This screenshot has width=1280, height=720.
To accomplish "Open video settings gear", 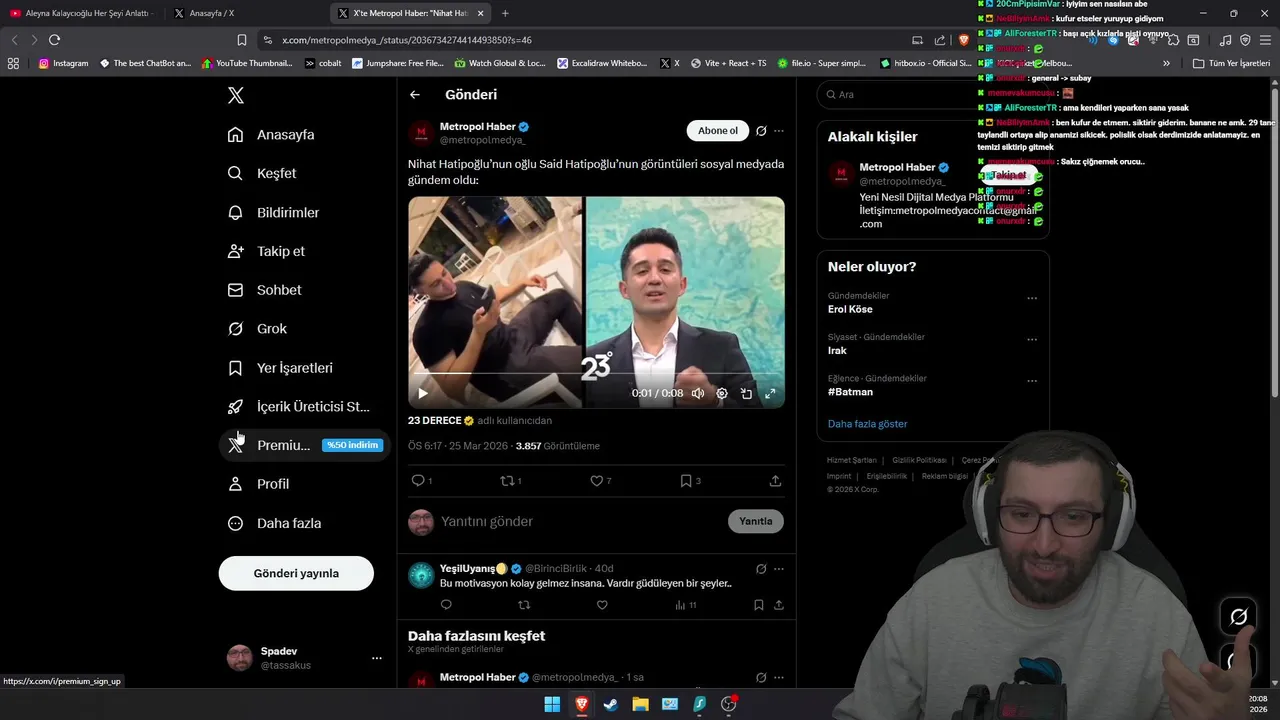I will coord(722,394).
